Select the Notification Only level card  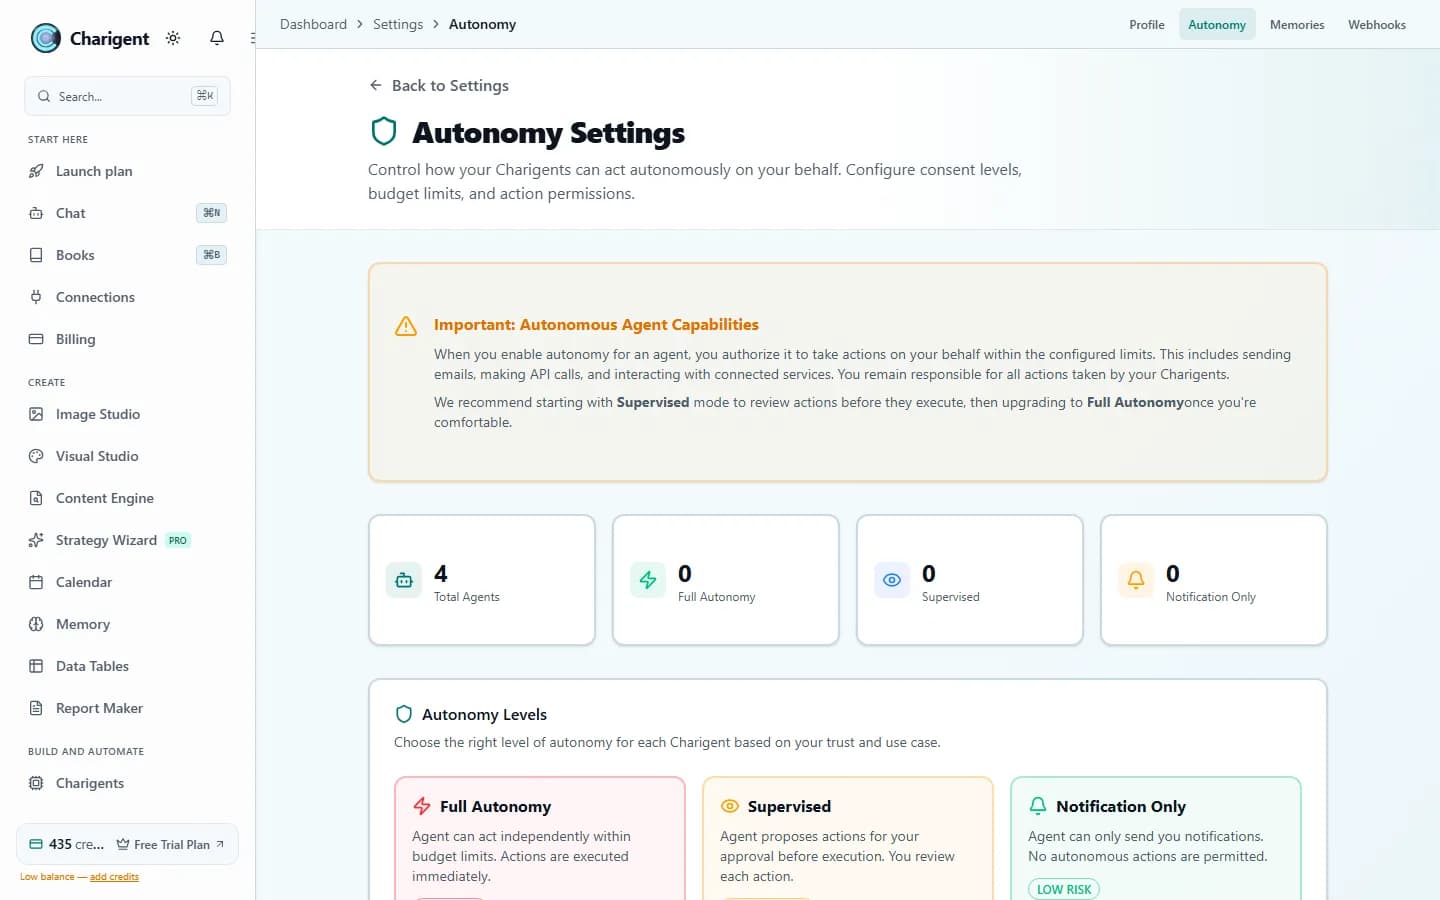1156,839
